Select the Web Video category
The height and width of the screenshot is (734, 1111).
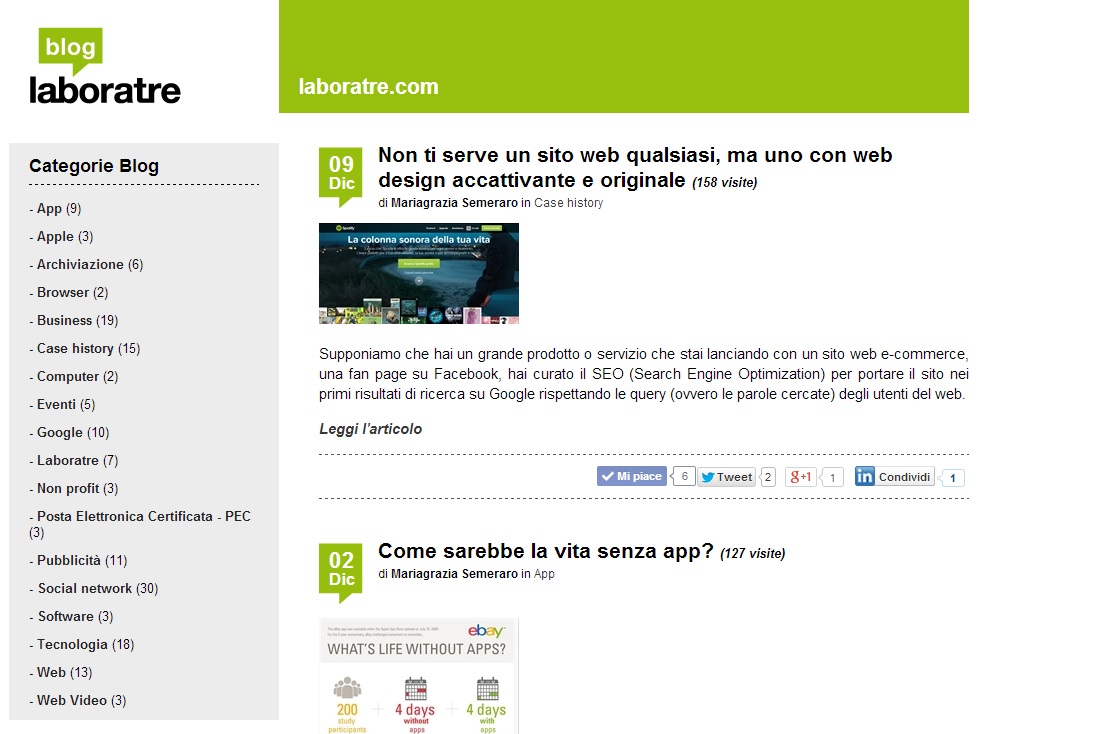71,700
